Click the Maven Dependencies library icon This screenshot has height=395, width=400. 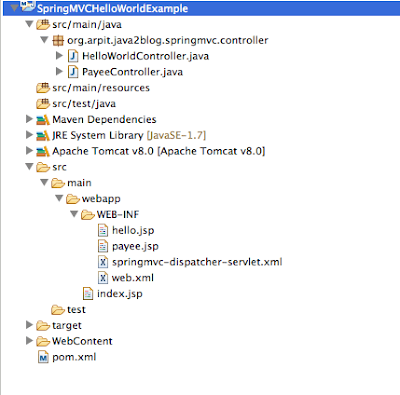[43, 119]
